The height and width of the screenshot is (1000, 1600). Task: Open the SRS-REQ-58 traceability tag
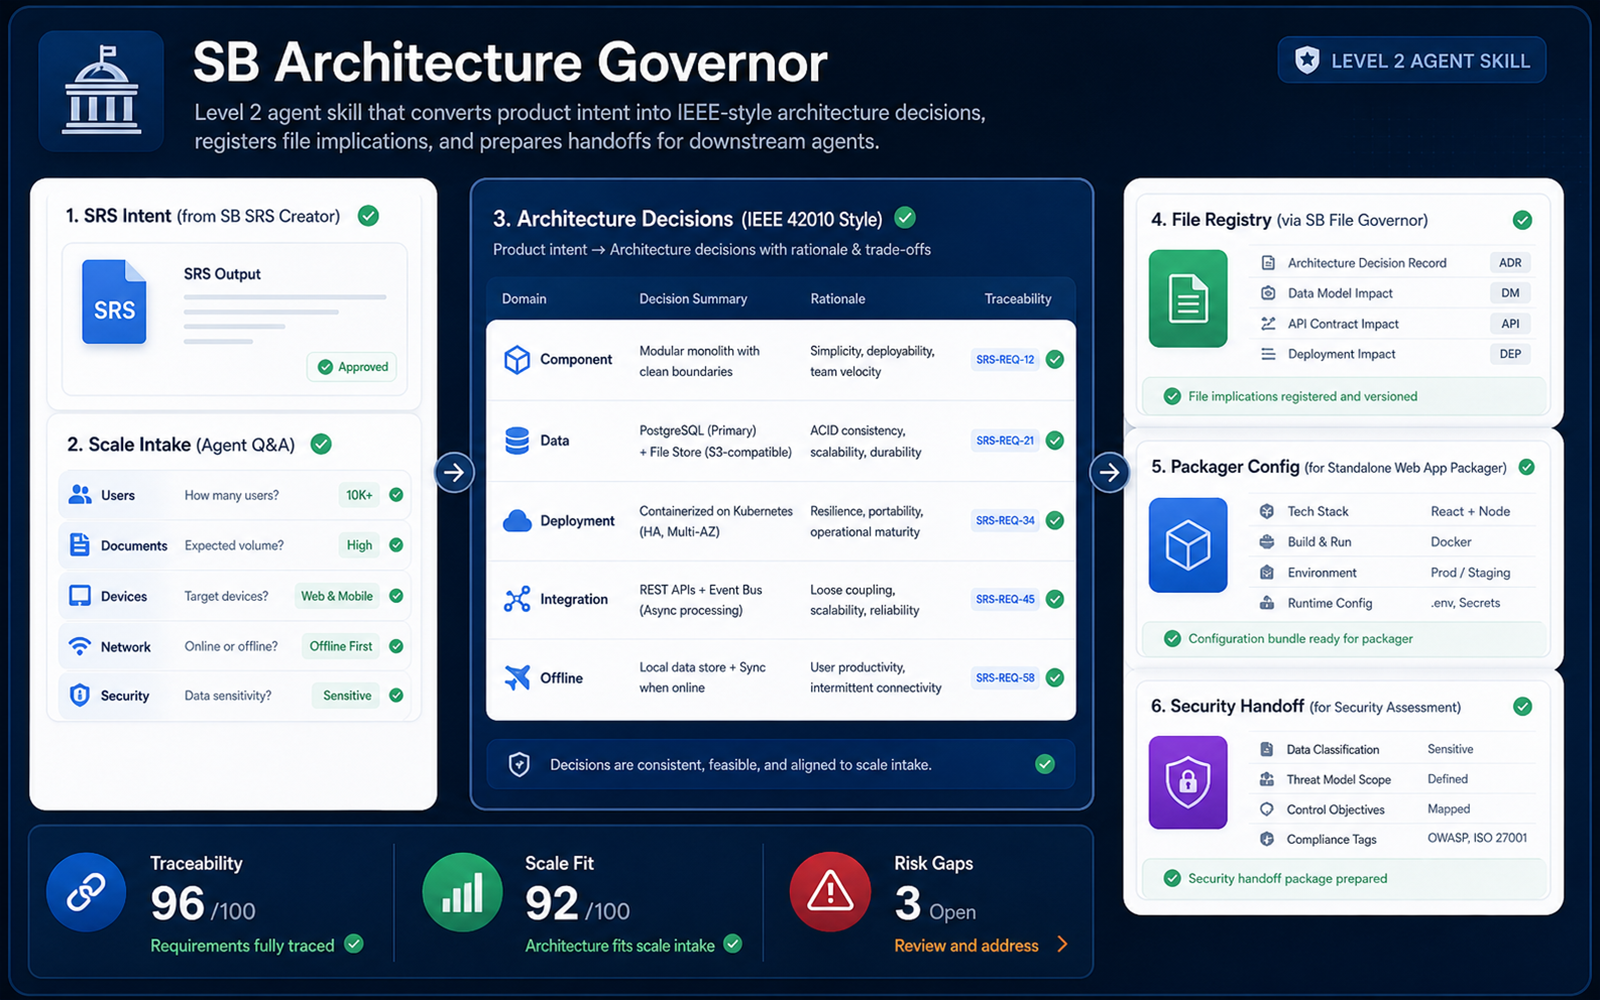coord(1005,678)
